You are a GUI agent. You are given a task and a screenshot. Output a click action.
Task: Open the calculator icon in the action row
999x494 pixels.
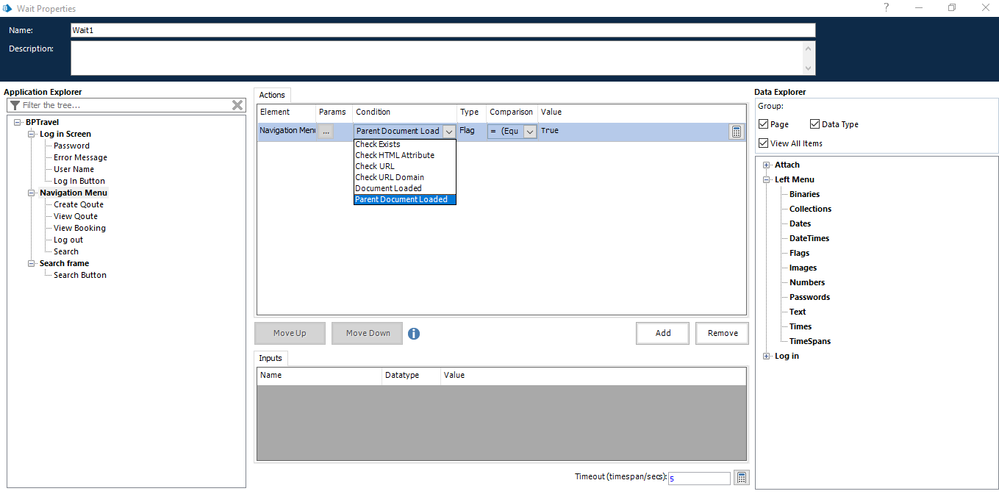pos(736,131)
